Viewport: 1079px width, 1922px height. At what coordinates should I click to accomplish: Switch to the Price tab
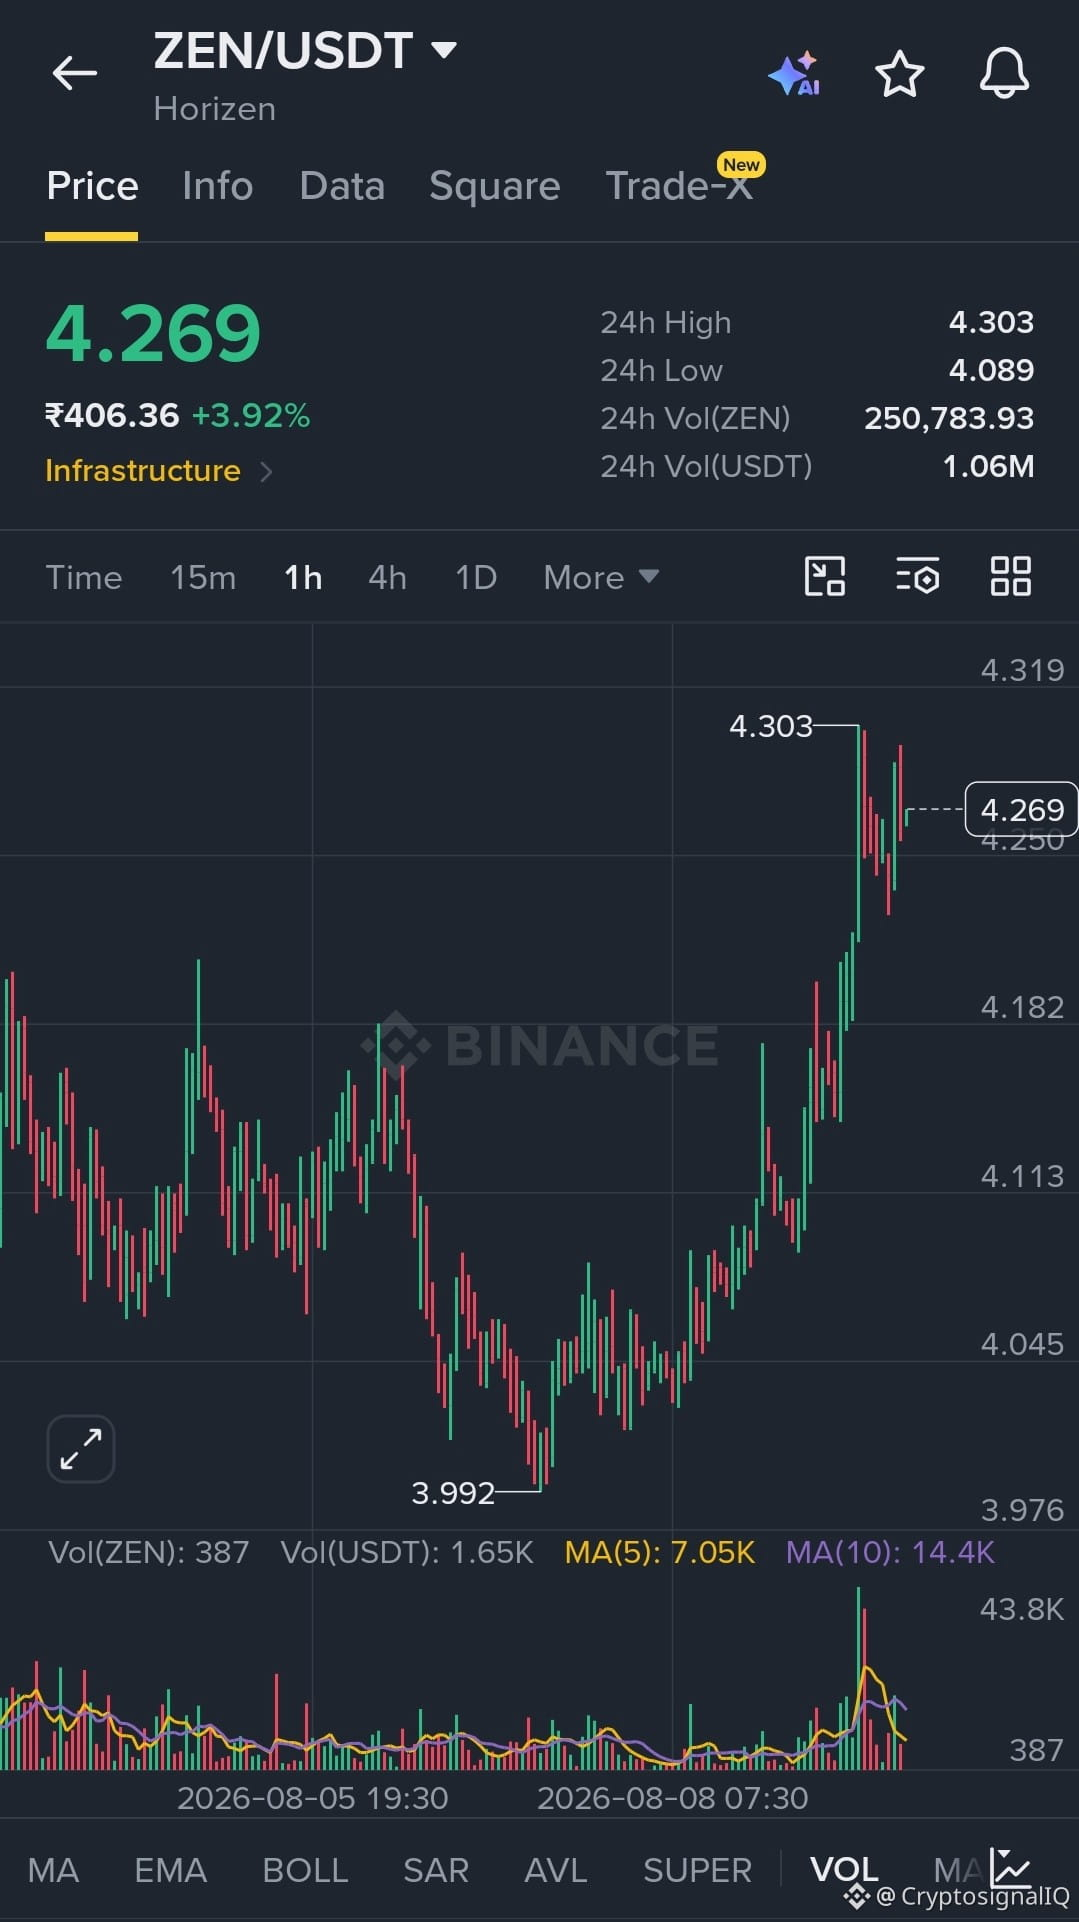(92, 186)
